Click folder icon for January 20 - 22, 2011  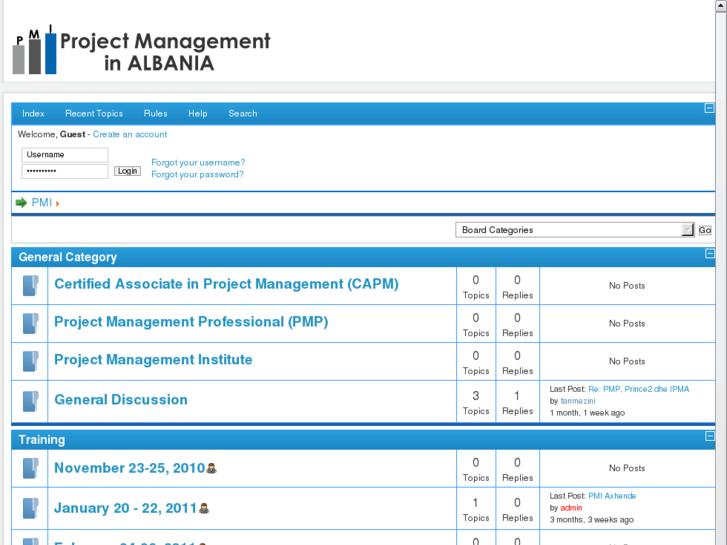(x=31, y=508)
